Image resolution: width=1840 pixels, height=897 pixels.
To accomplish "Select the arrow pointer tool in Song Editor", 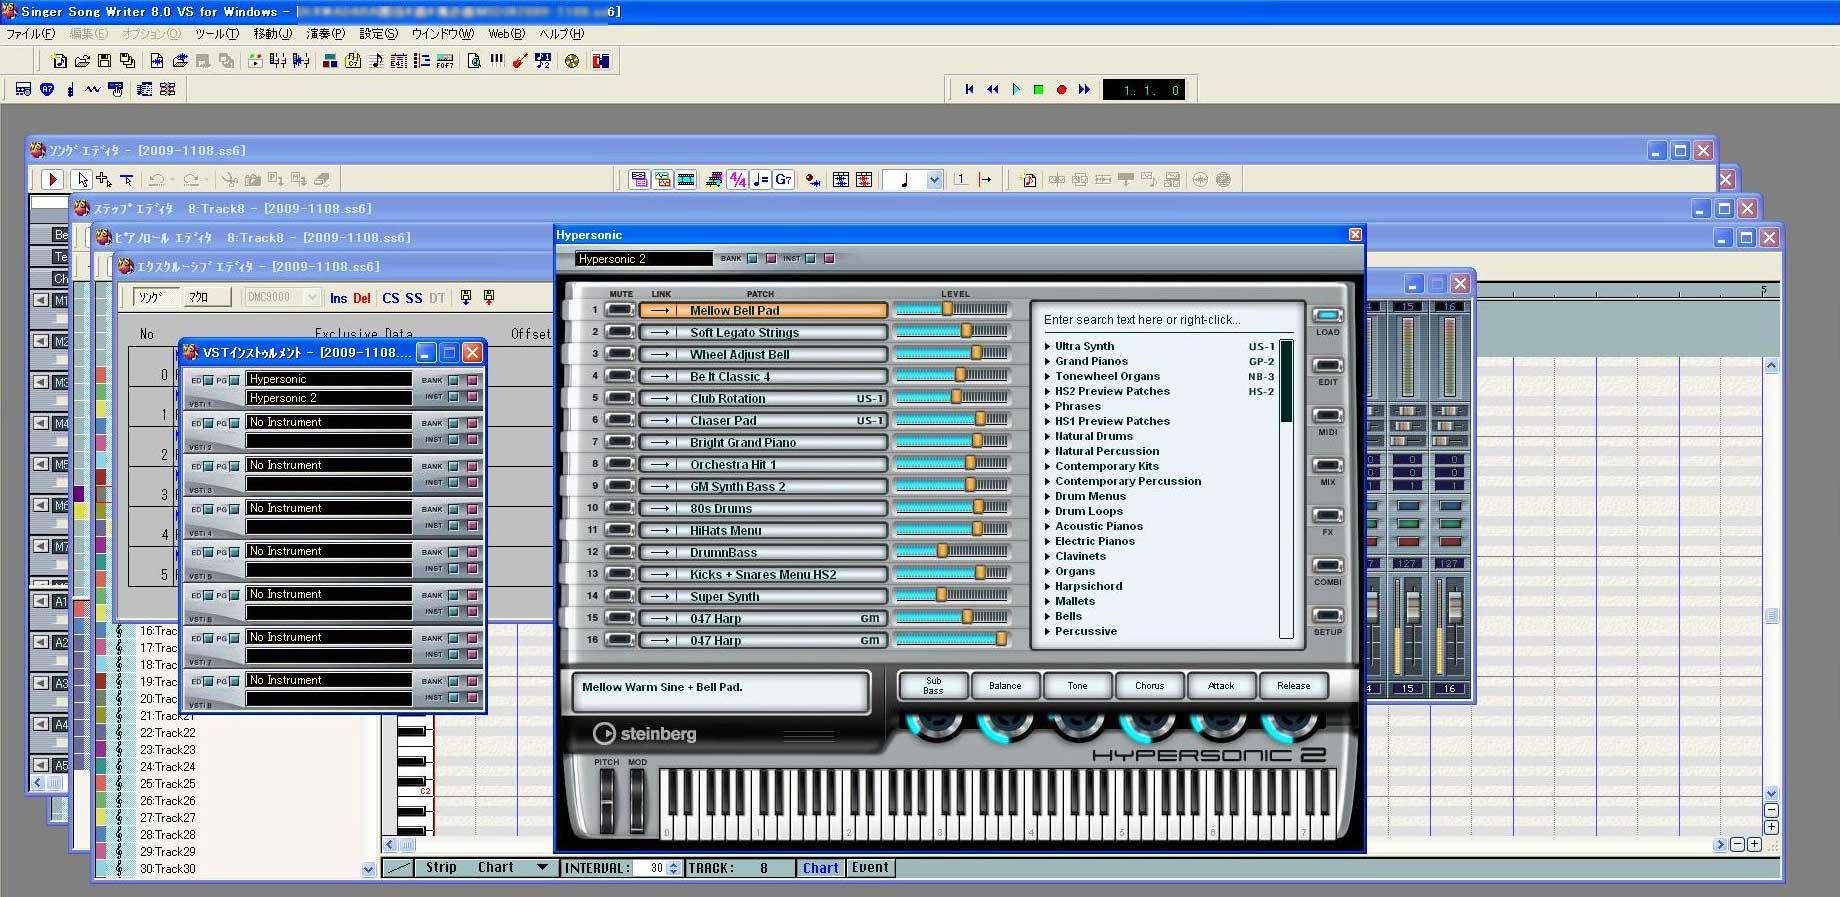I will click(81, 179).
